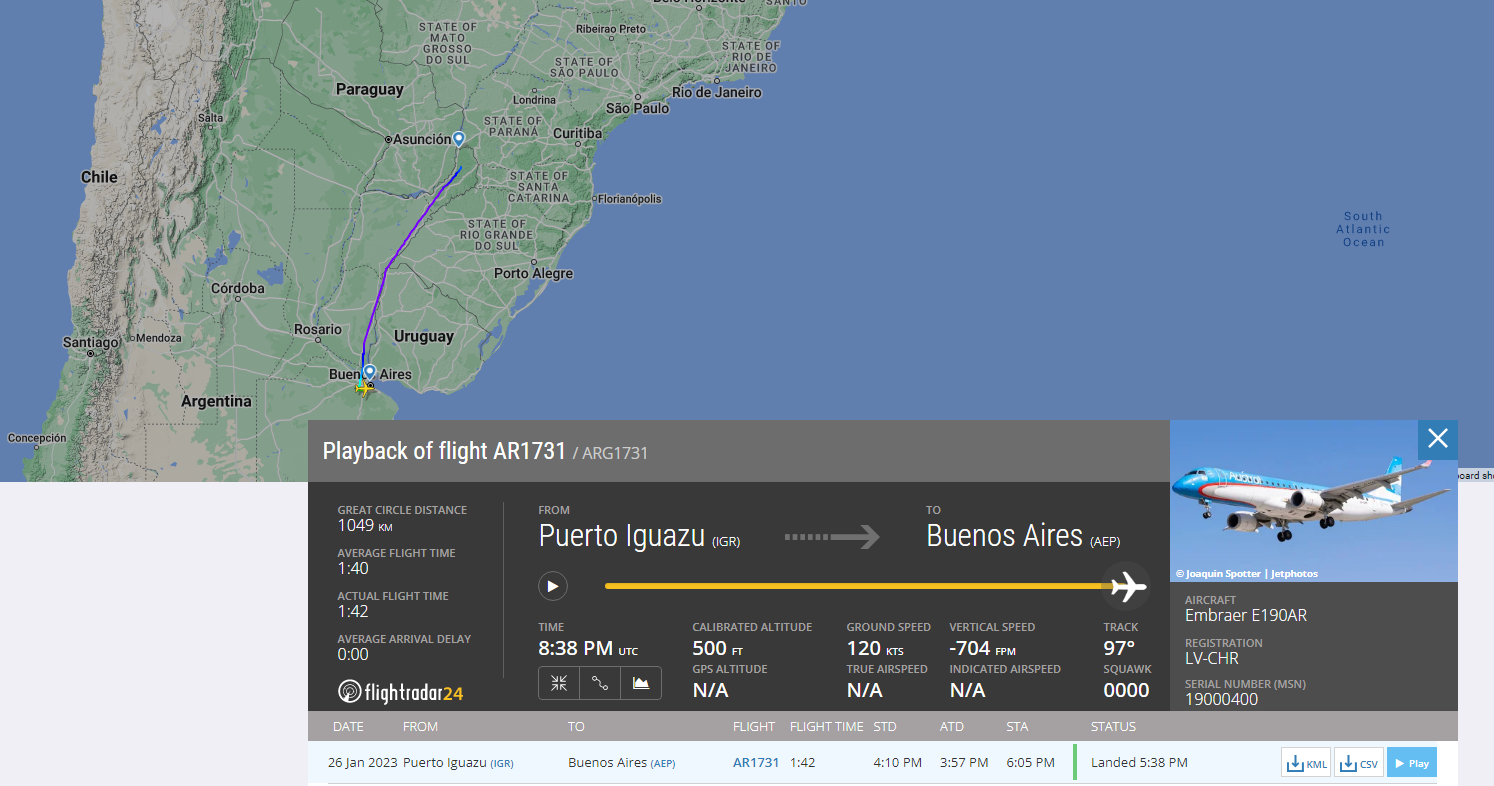The image size is (1494, 786).
Task: Click the '26 Jan 2023' date cell
Action: point(362,762)
